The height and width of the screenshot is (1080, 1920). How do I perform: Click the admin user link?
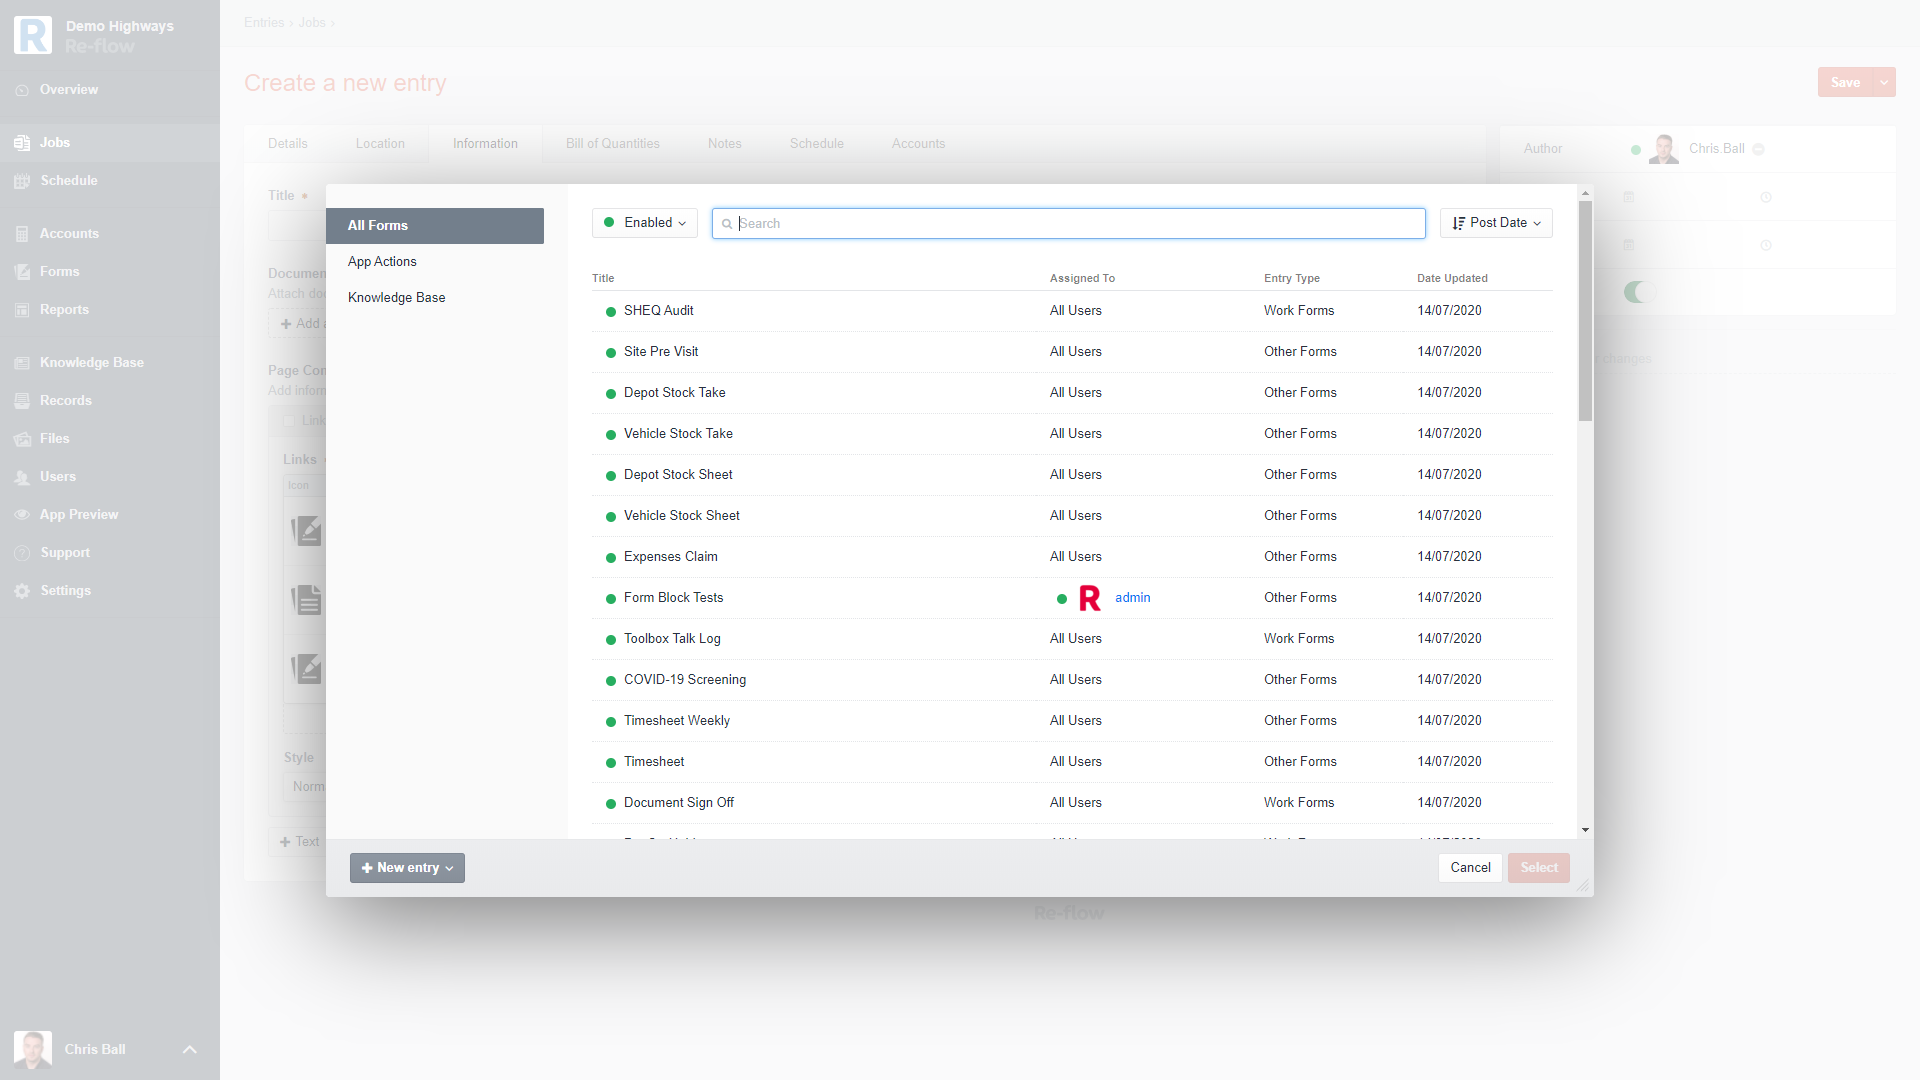(1132, 598)
